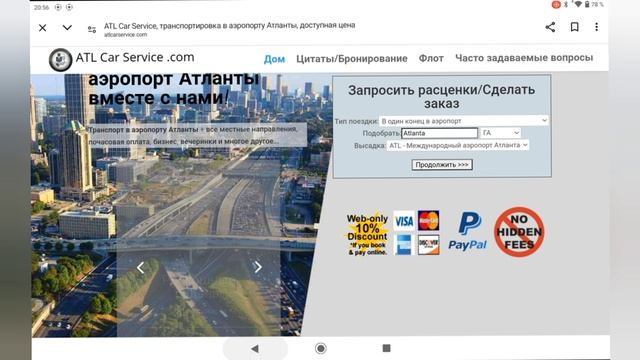
Task: Click the аэропорт Атланты вместе с нами headline
Action: (174, 89)
